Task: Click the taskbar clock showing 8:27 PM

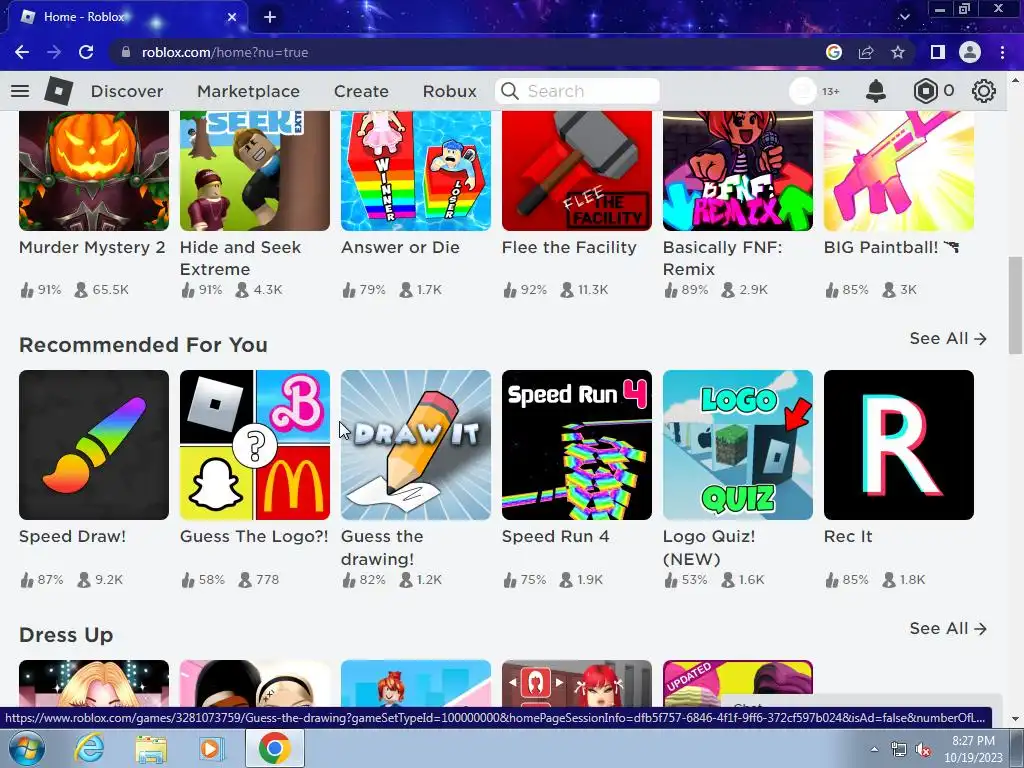Action: 973,749
